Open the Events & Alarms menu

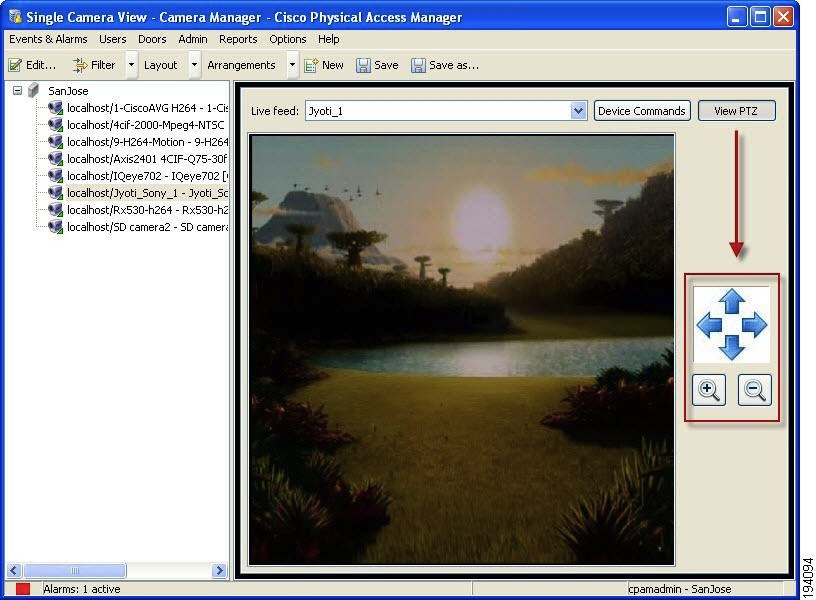point(48,39)
